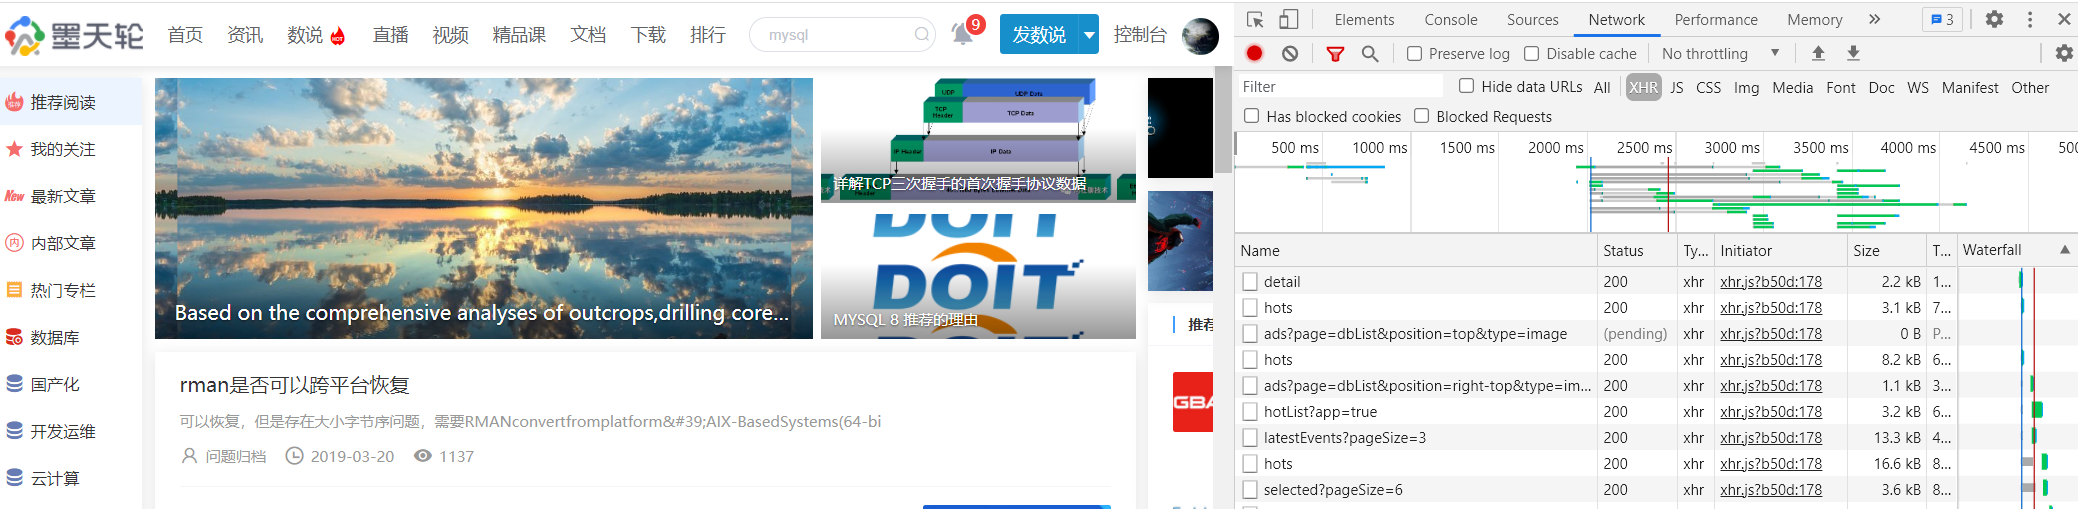Filter requests by Img type
This screenshot has width=2078, height=509.
1746,87
